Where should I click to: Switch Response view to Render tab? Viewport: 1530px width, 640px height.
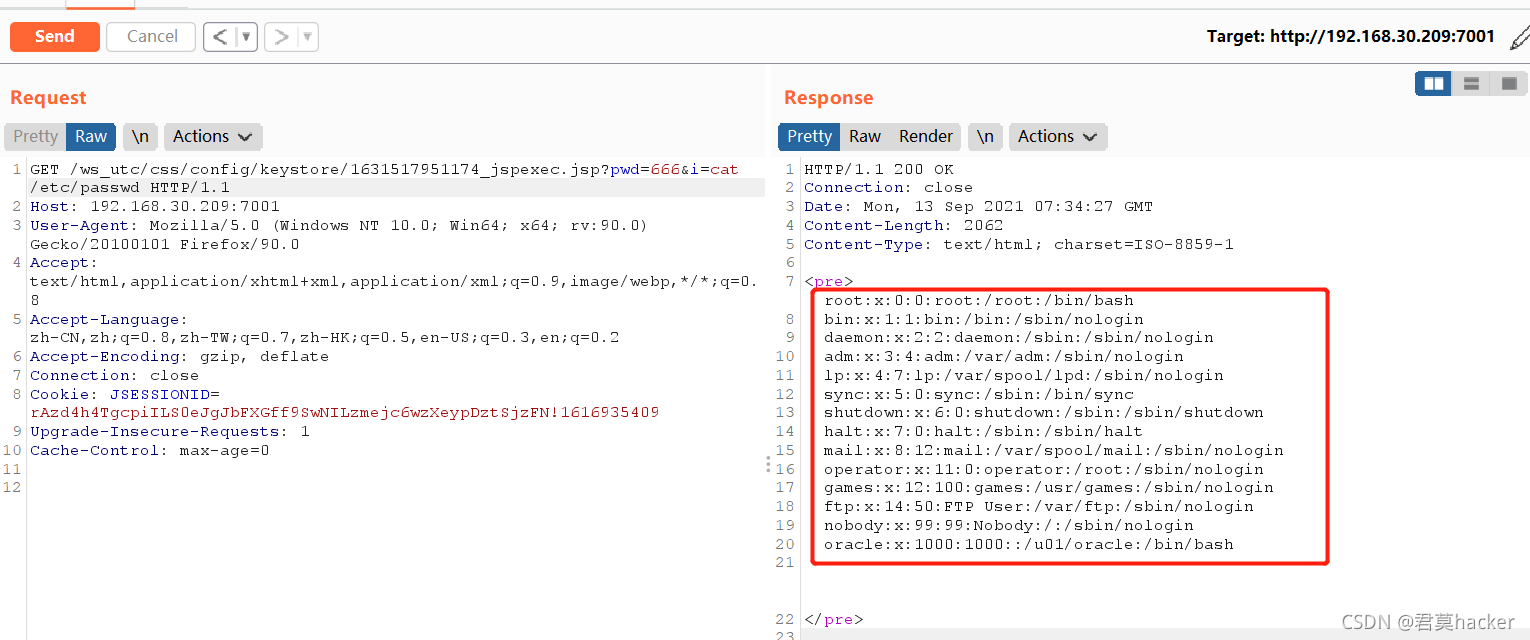926,136
